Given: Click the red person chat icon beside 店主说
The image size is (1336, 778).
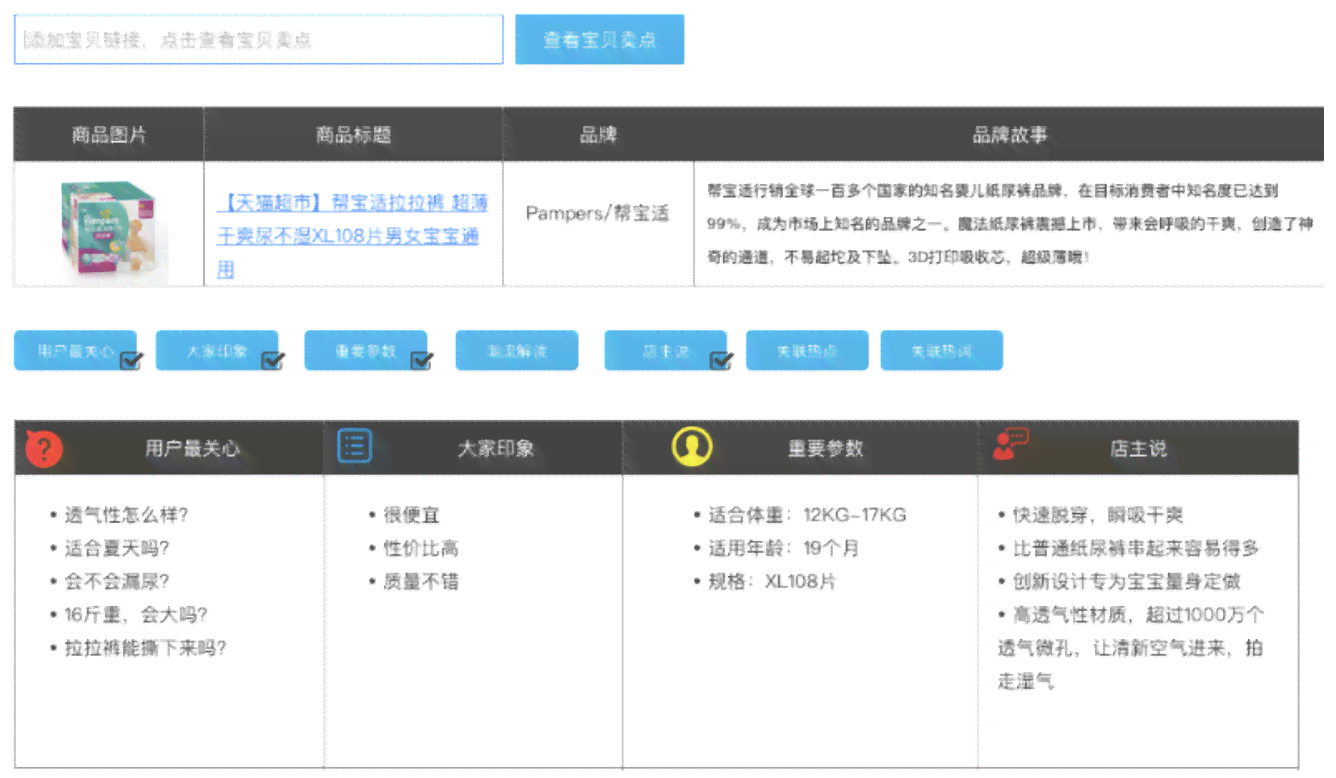Looking at the screenshot, I should [1010, 444].
